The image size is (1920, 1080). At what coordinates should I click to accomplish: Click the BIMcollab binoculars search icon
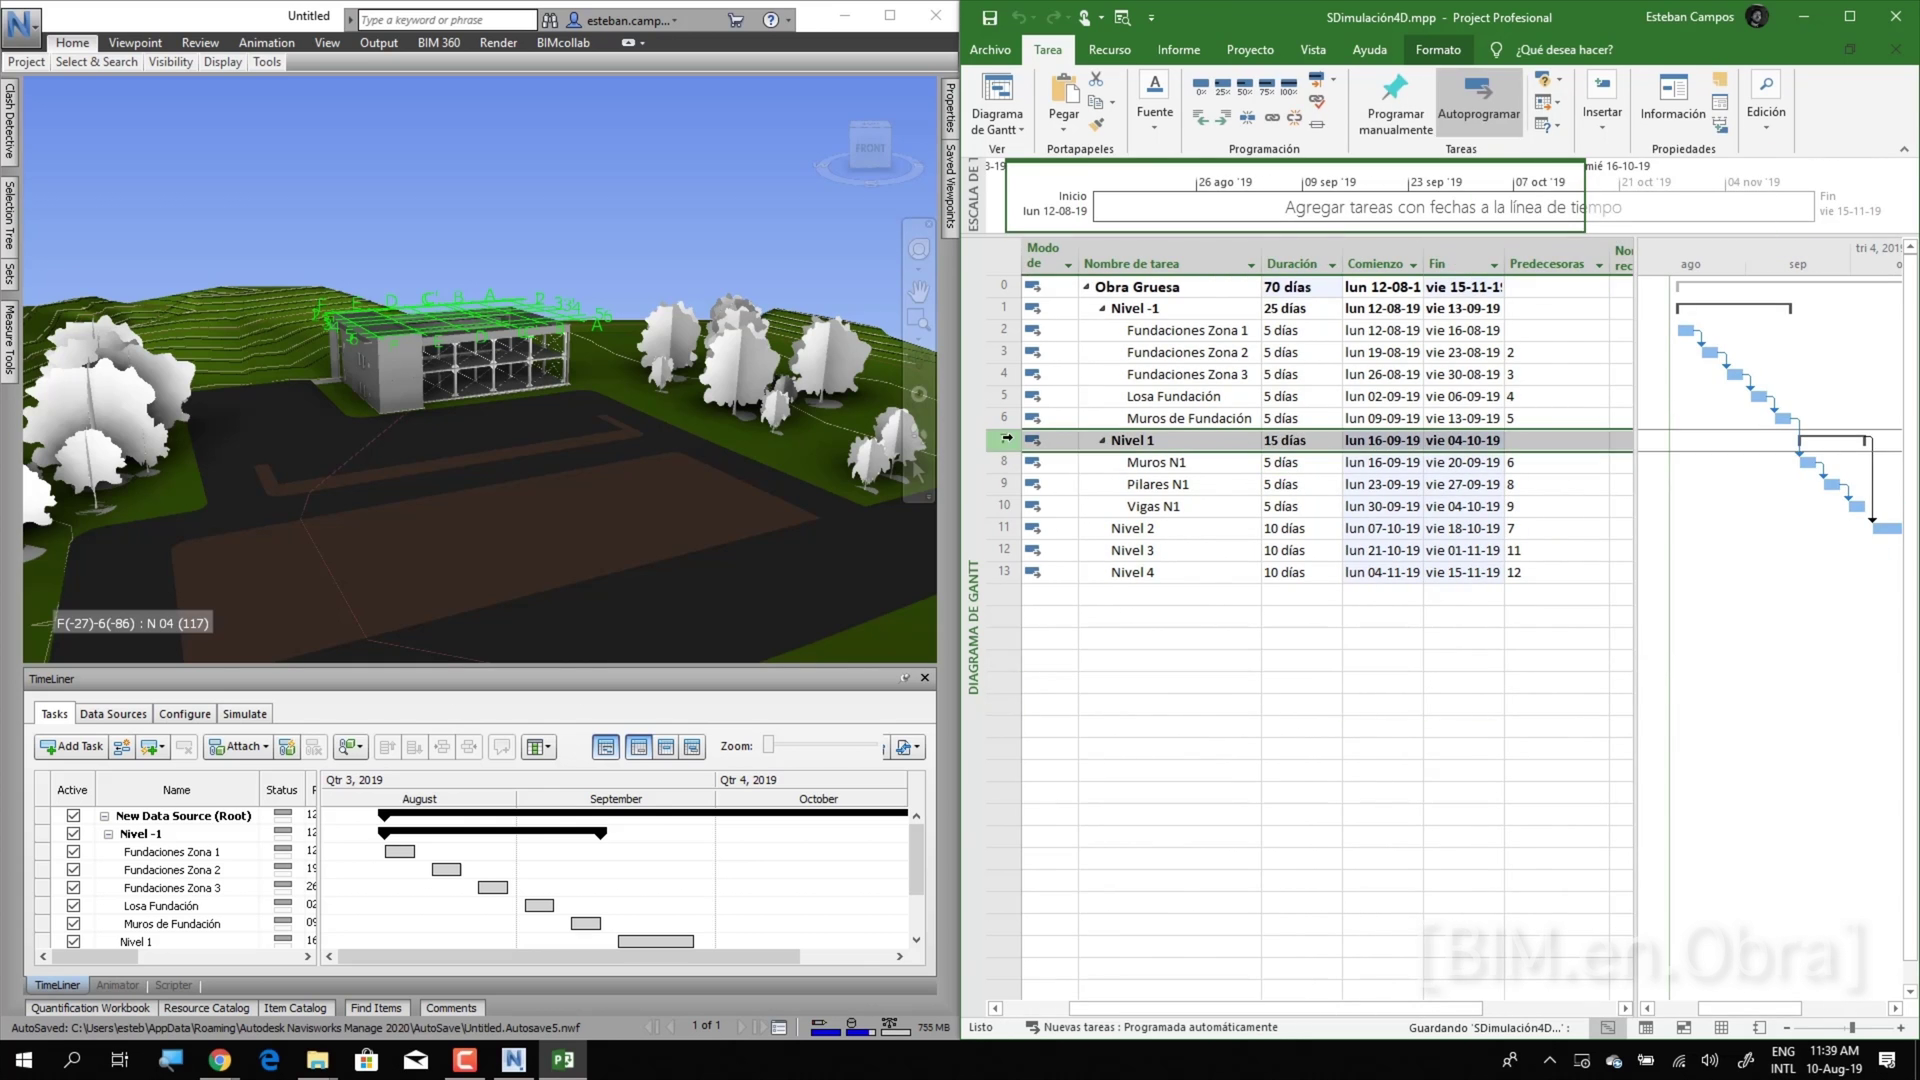550,20
